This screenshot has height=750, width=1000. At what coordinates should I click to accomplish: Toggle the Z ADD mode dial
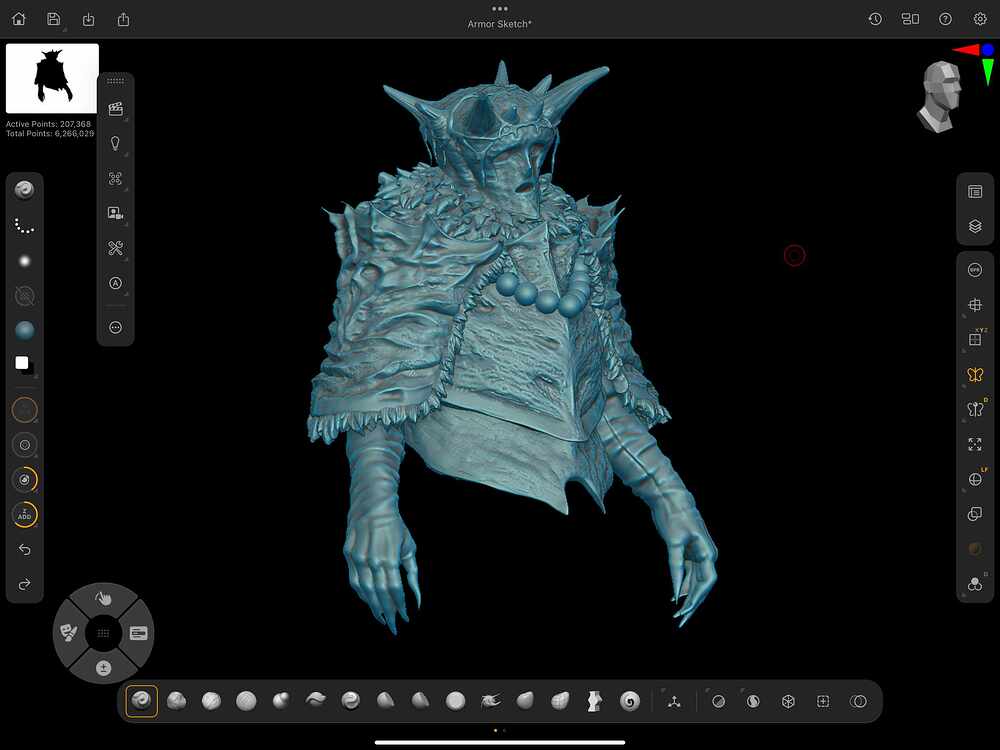24,515
